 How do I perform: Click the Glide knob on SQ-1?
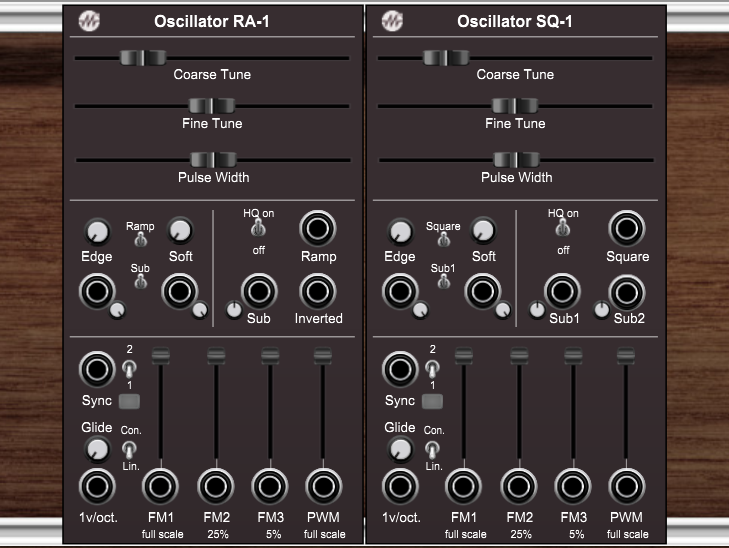[400, 449]
